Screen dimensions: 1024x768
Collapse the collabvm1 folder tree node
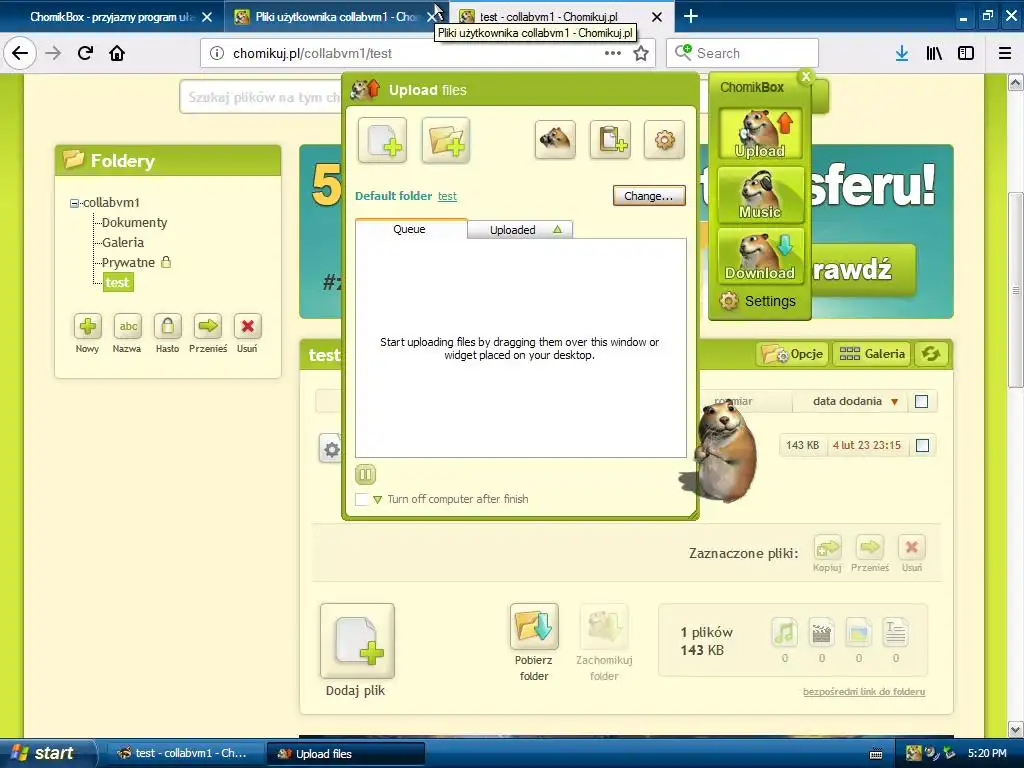[x=74, y=203]
